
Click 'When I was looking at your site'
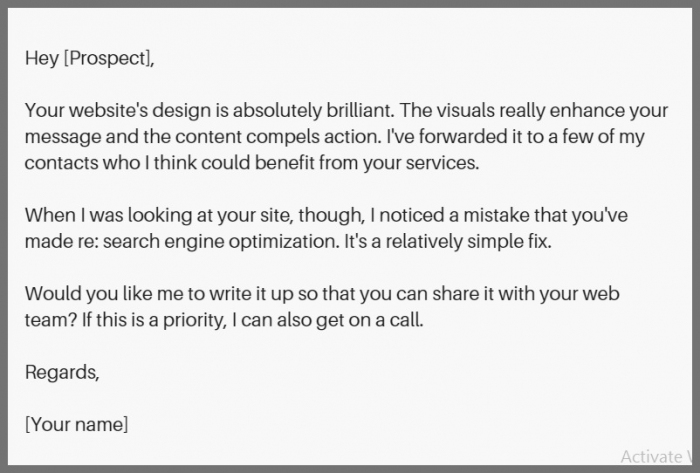[x=158, y=215]
